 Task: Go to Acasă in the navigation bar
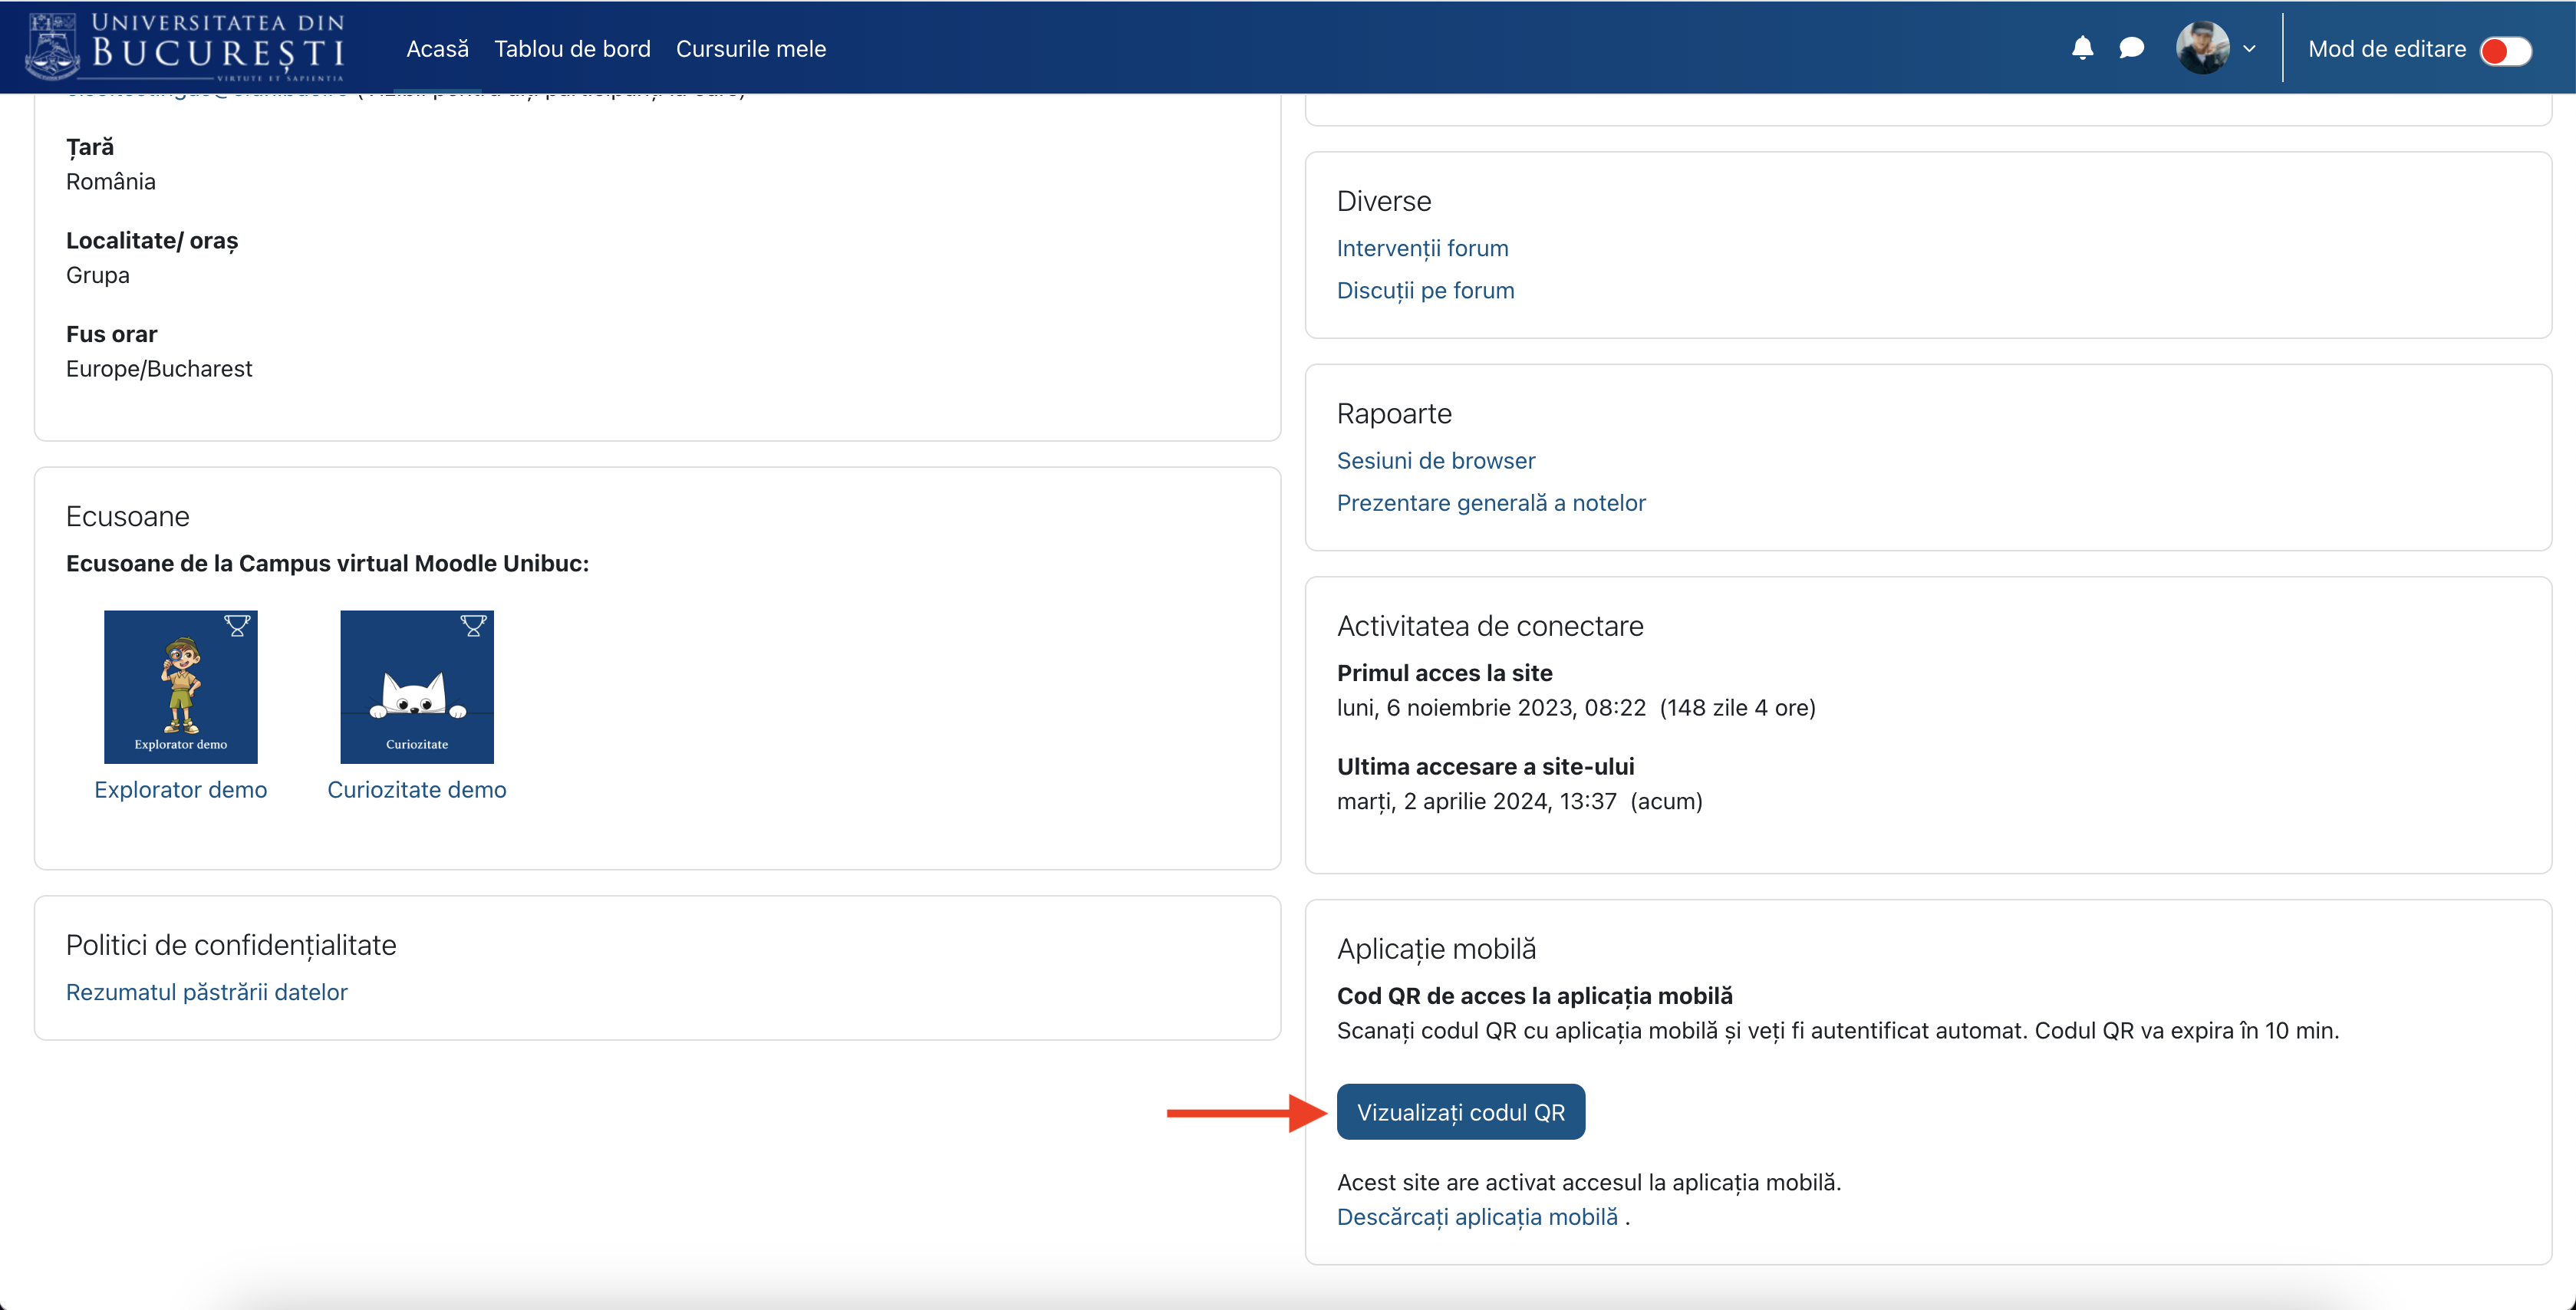(437, 49)
